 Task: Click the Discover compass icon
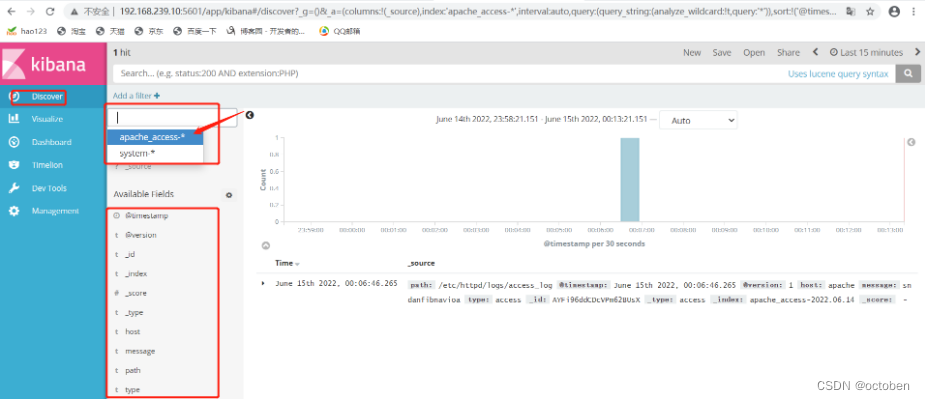tap(15, 96)
